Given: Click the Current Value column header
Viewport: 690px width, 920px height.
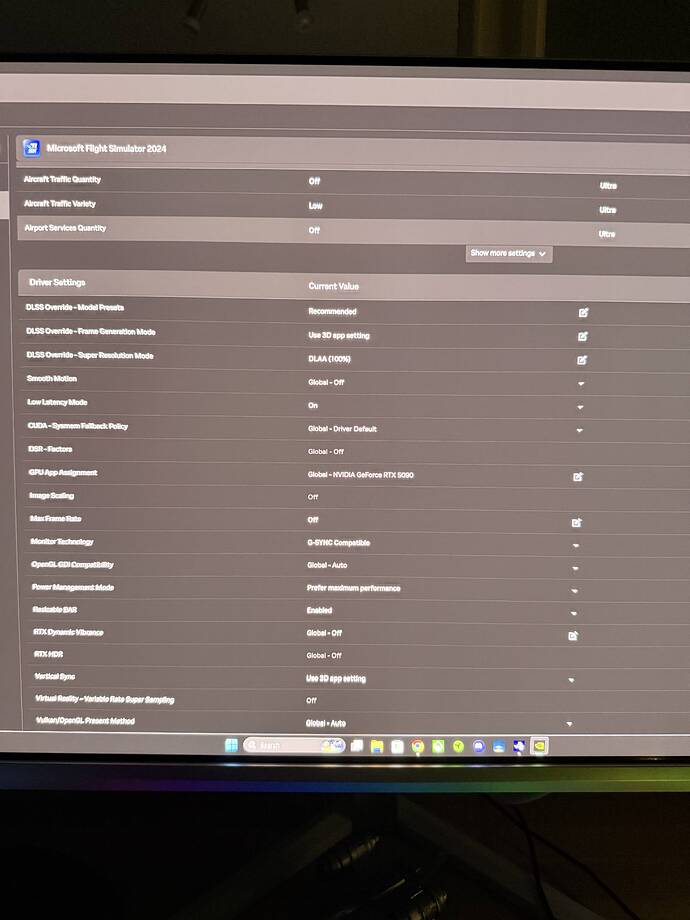Looking at the screenshot, I should pos(333,286).
